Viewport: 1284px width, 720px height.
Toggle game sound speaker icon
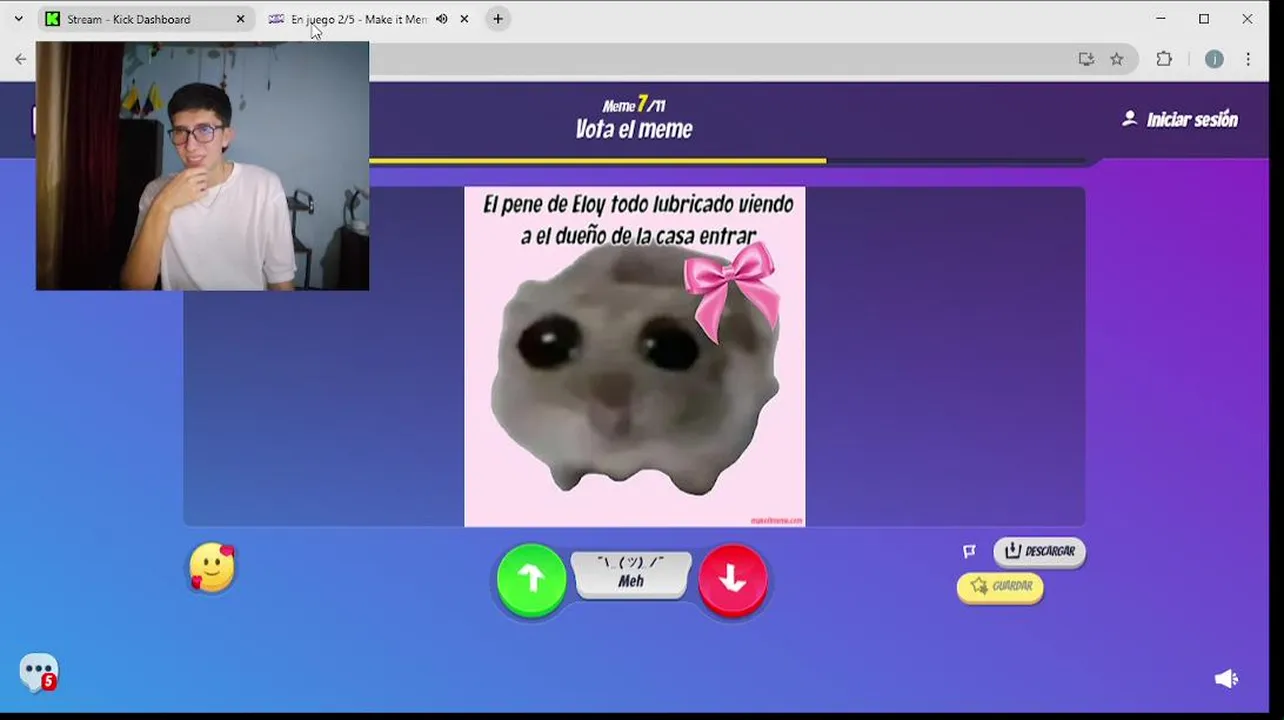[1226, 679]
